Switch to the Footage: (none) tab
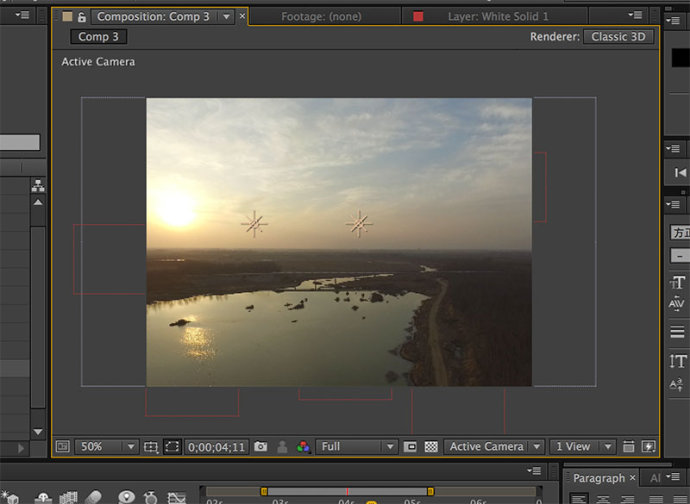The height and width of the screenshot is (504, 690). (x=321, y=17)
